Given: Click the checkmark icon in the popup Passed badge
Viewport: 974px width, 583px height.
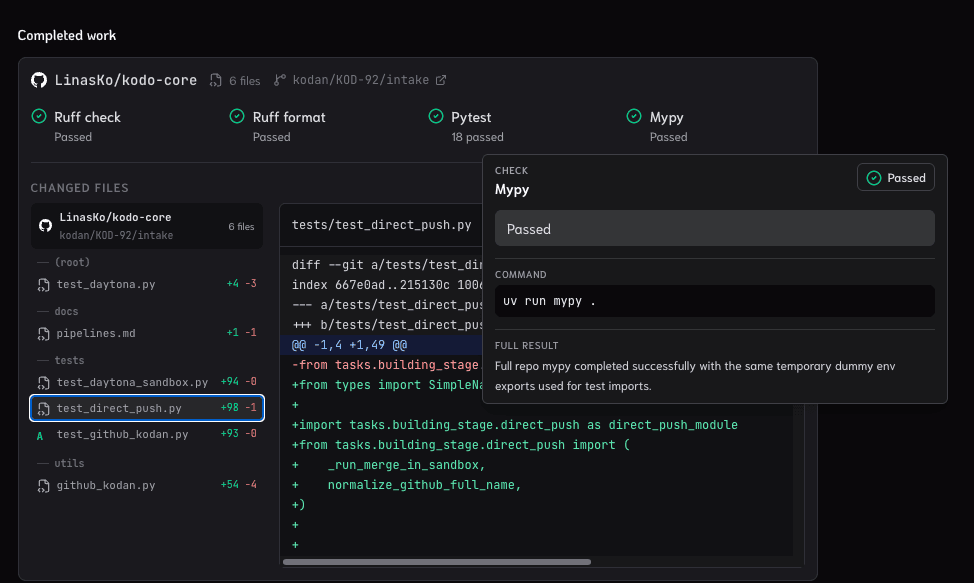Looking at the screenshot, I should pos(873,178).
